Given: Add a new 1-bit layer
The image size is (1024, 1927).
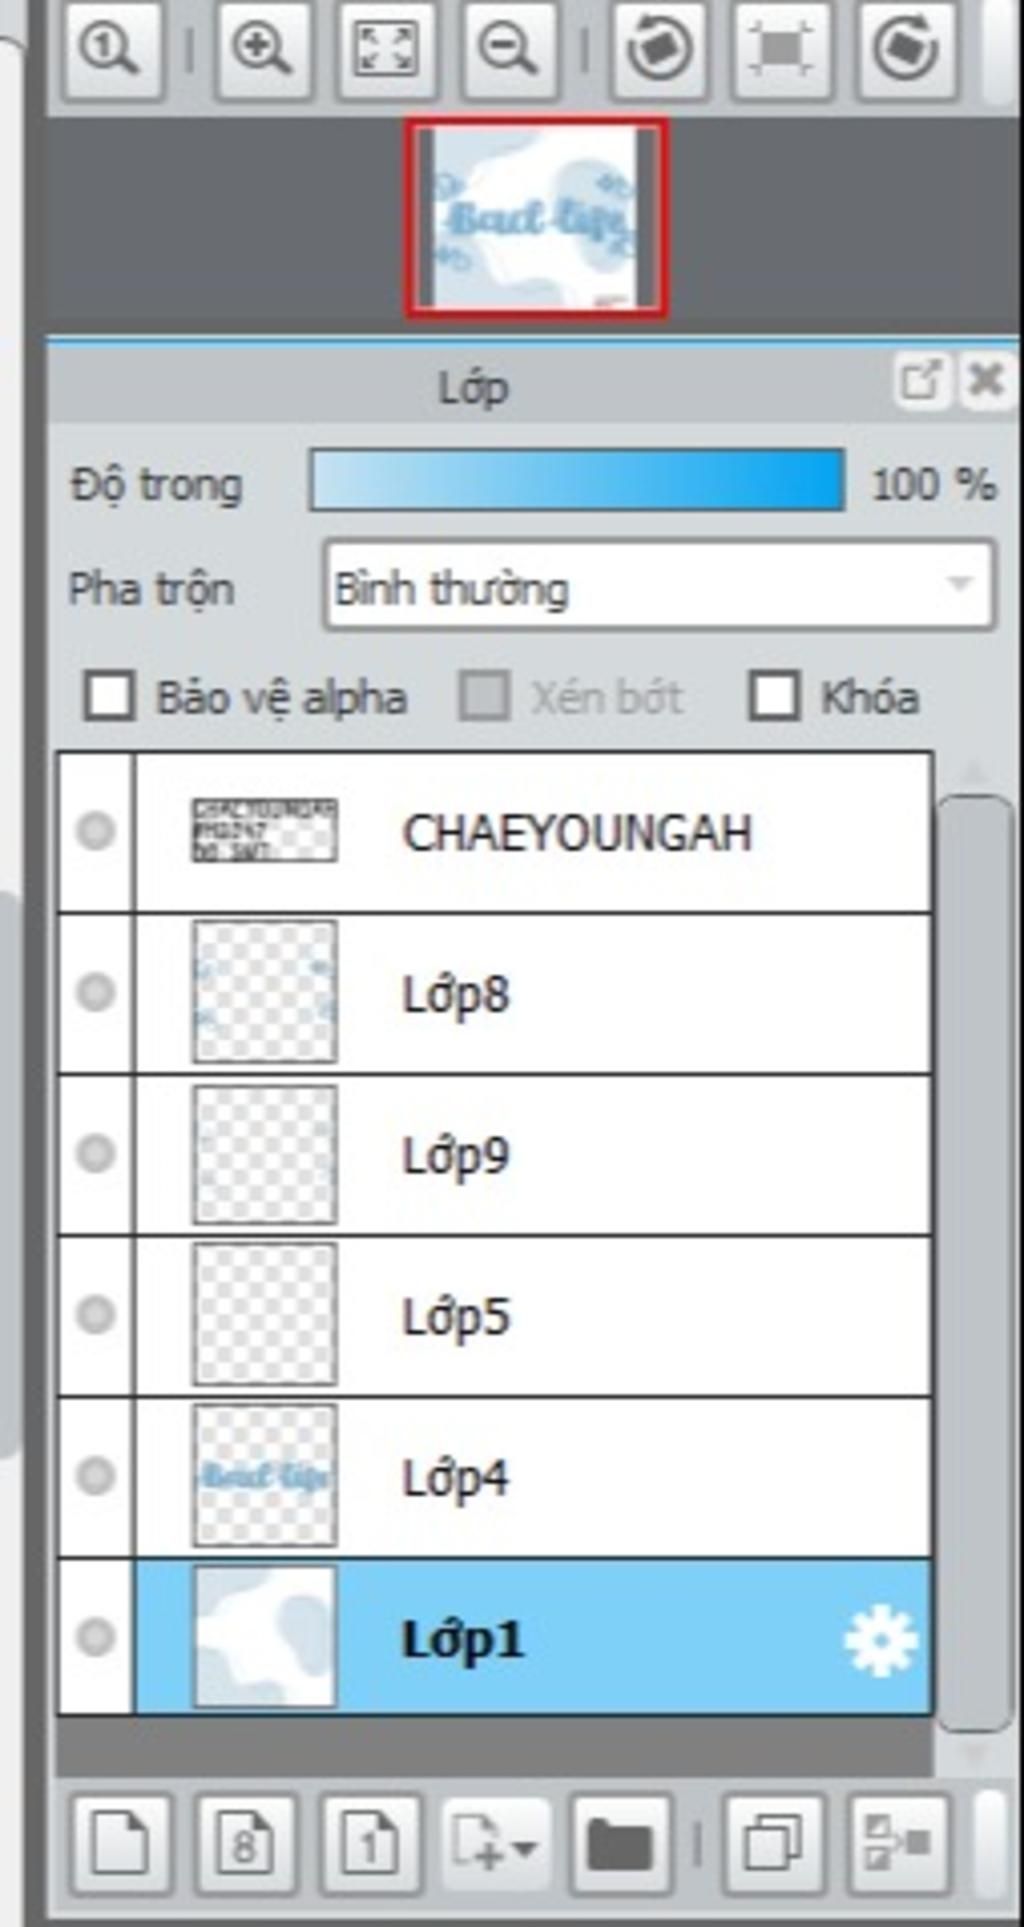Looking at the screenshot, I should pos(370,1843).
